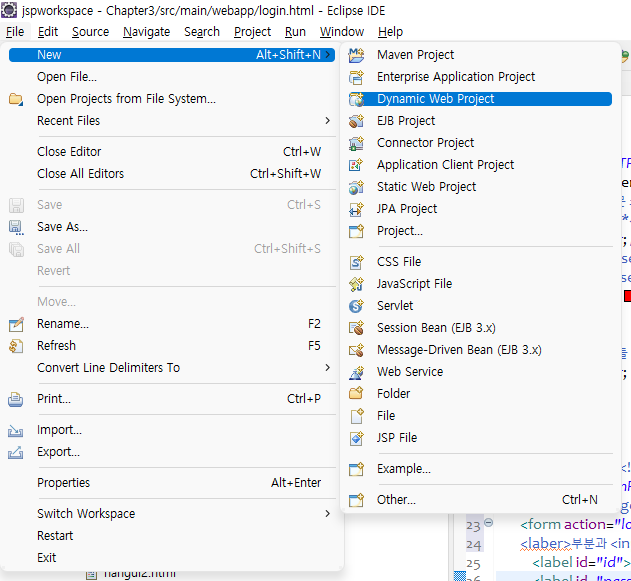Click the Print printer icon
Viewport: 631px width, 581px height.
[x=15, y=399]
